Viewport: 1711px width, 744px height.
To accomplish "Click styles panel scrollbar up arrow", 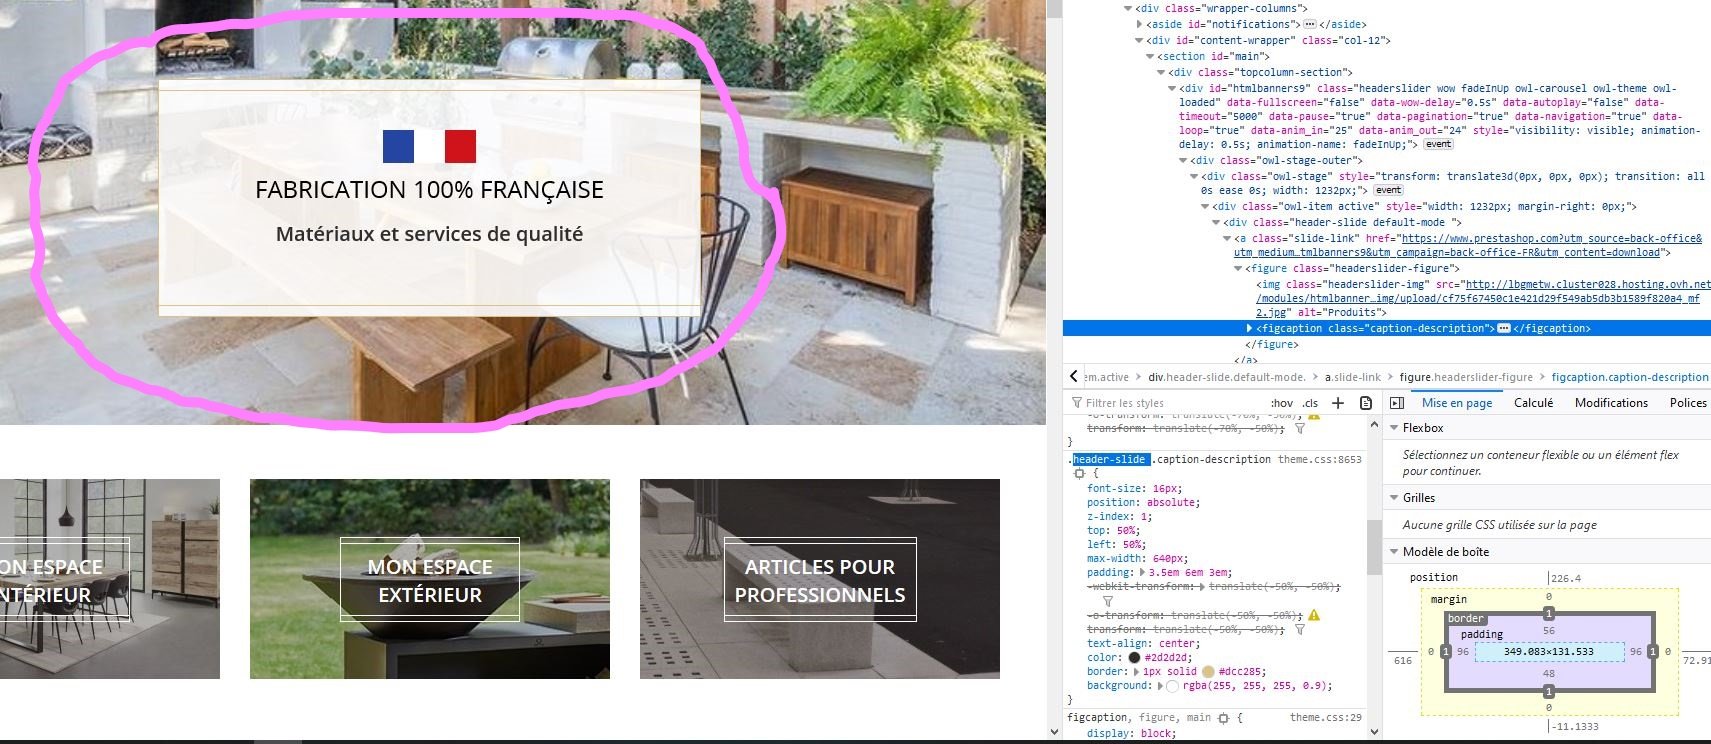I will click(1374, 425).
